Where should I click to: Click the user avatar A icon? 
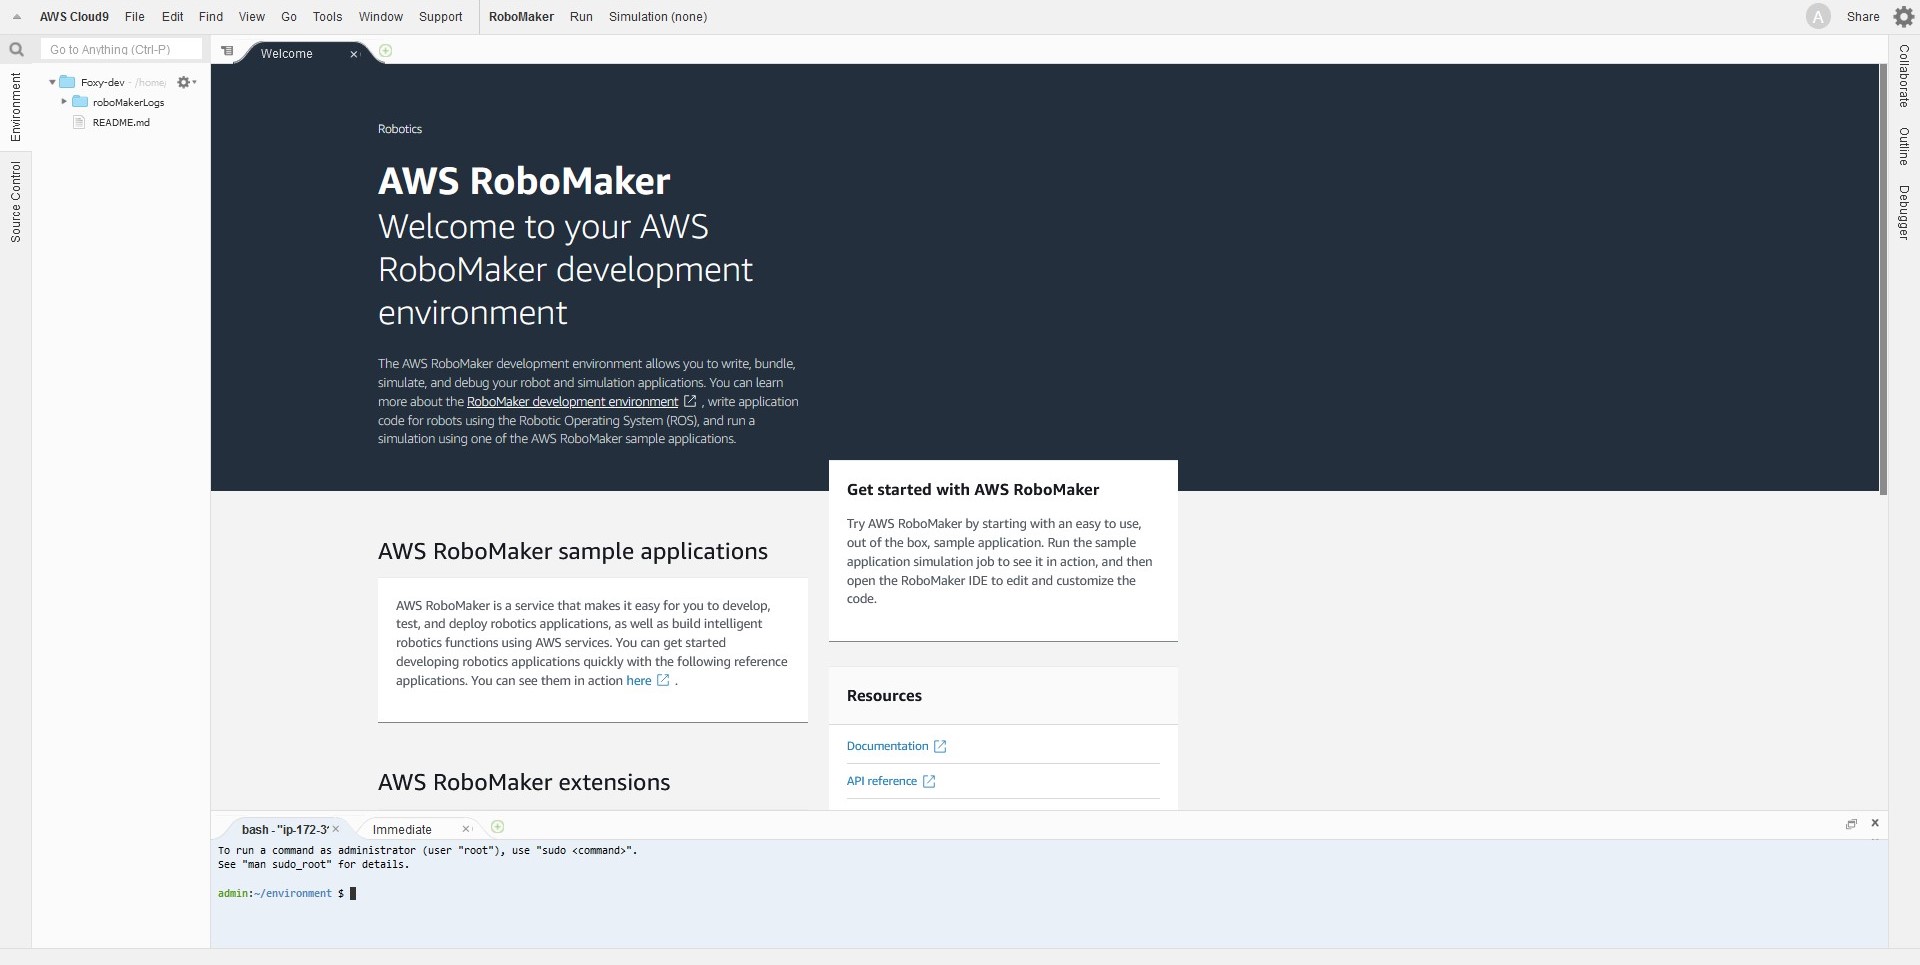tap(1818, 17)
